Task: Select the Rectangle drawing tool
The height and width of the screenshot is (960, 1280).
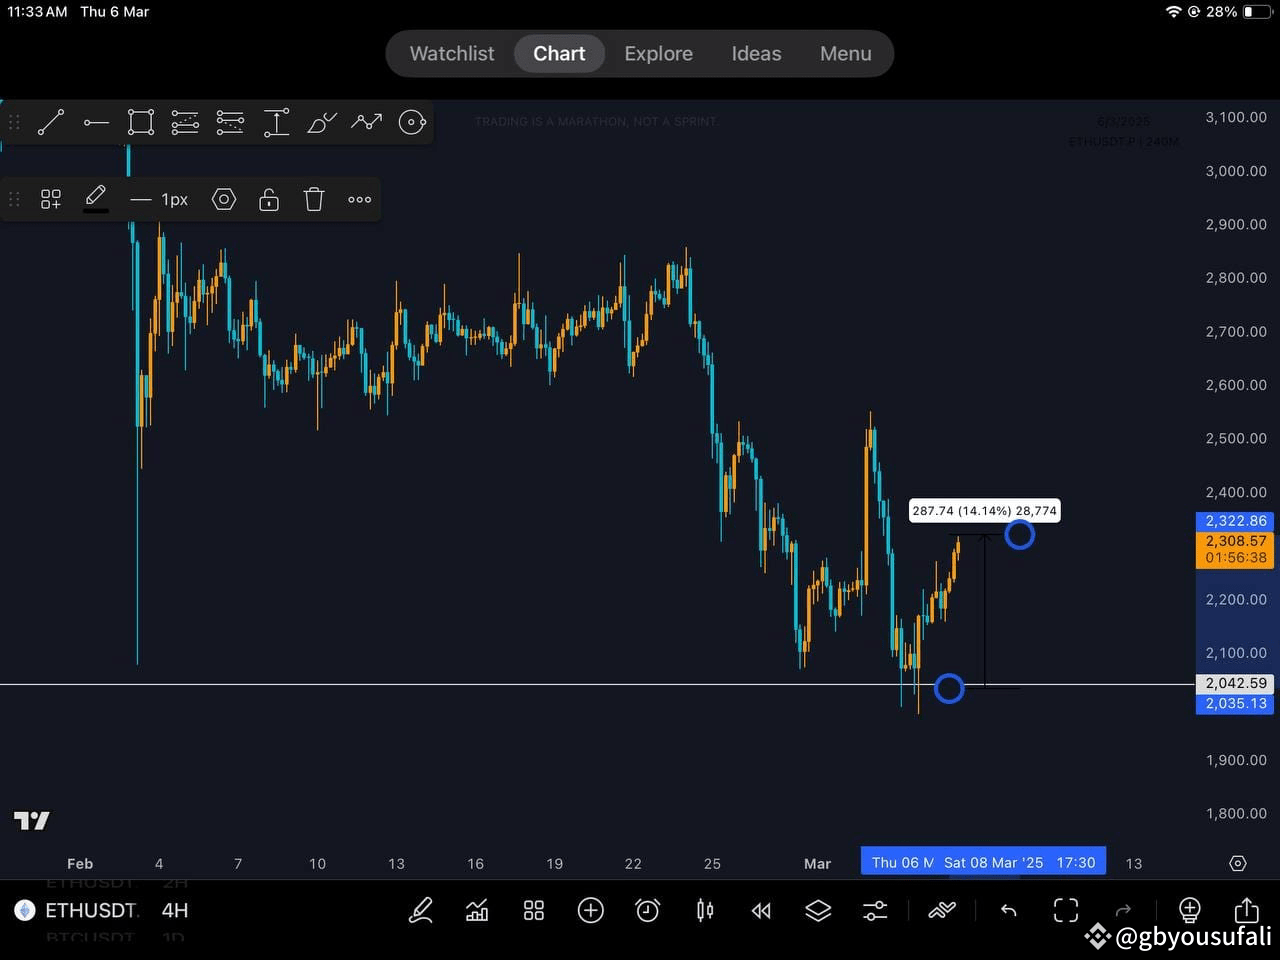Action: click(x=140, y=122)
